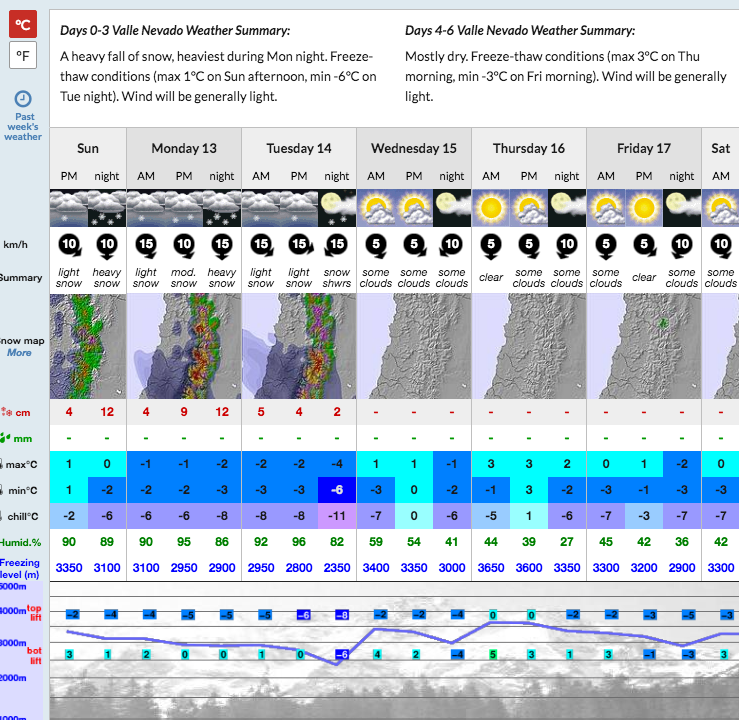Click the bot lift label
Viewport: 739px width, 720px height.
coord(34,655)
